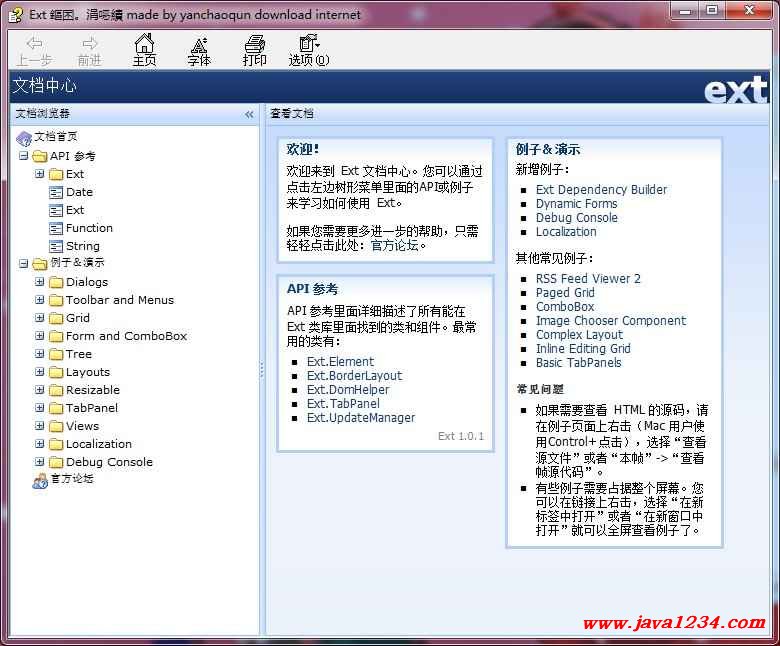Open ComboBox example link

[565, 306]
